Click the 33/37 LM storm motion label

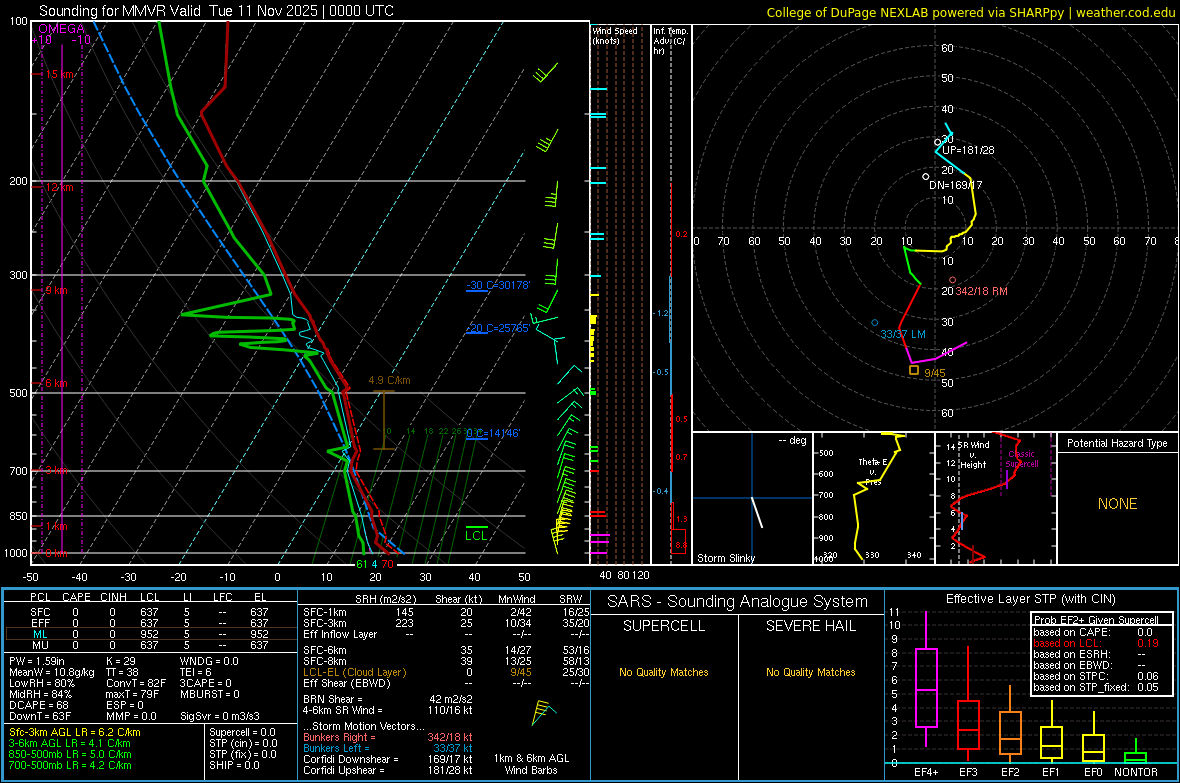tap(903, 334)
